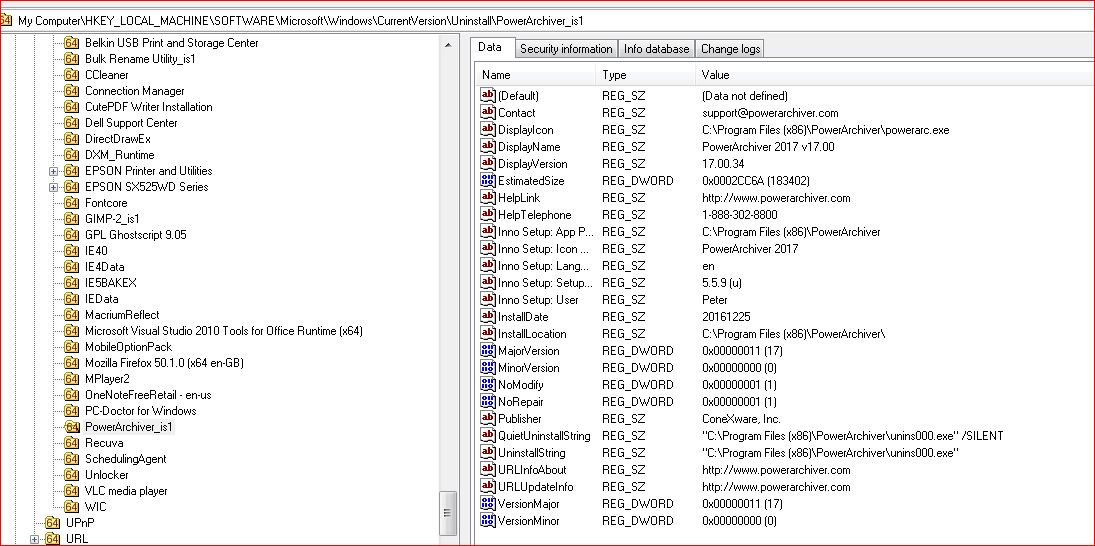1095x546 pixels.
Task: Click the MPlayer2 key folder icon
Action: coord(71,378)
